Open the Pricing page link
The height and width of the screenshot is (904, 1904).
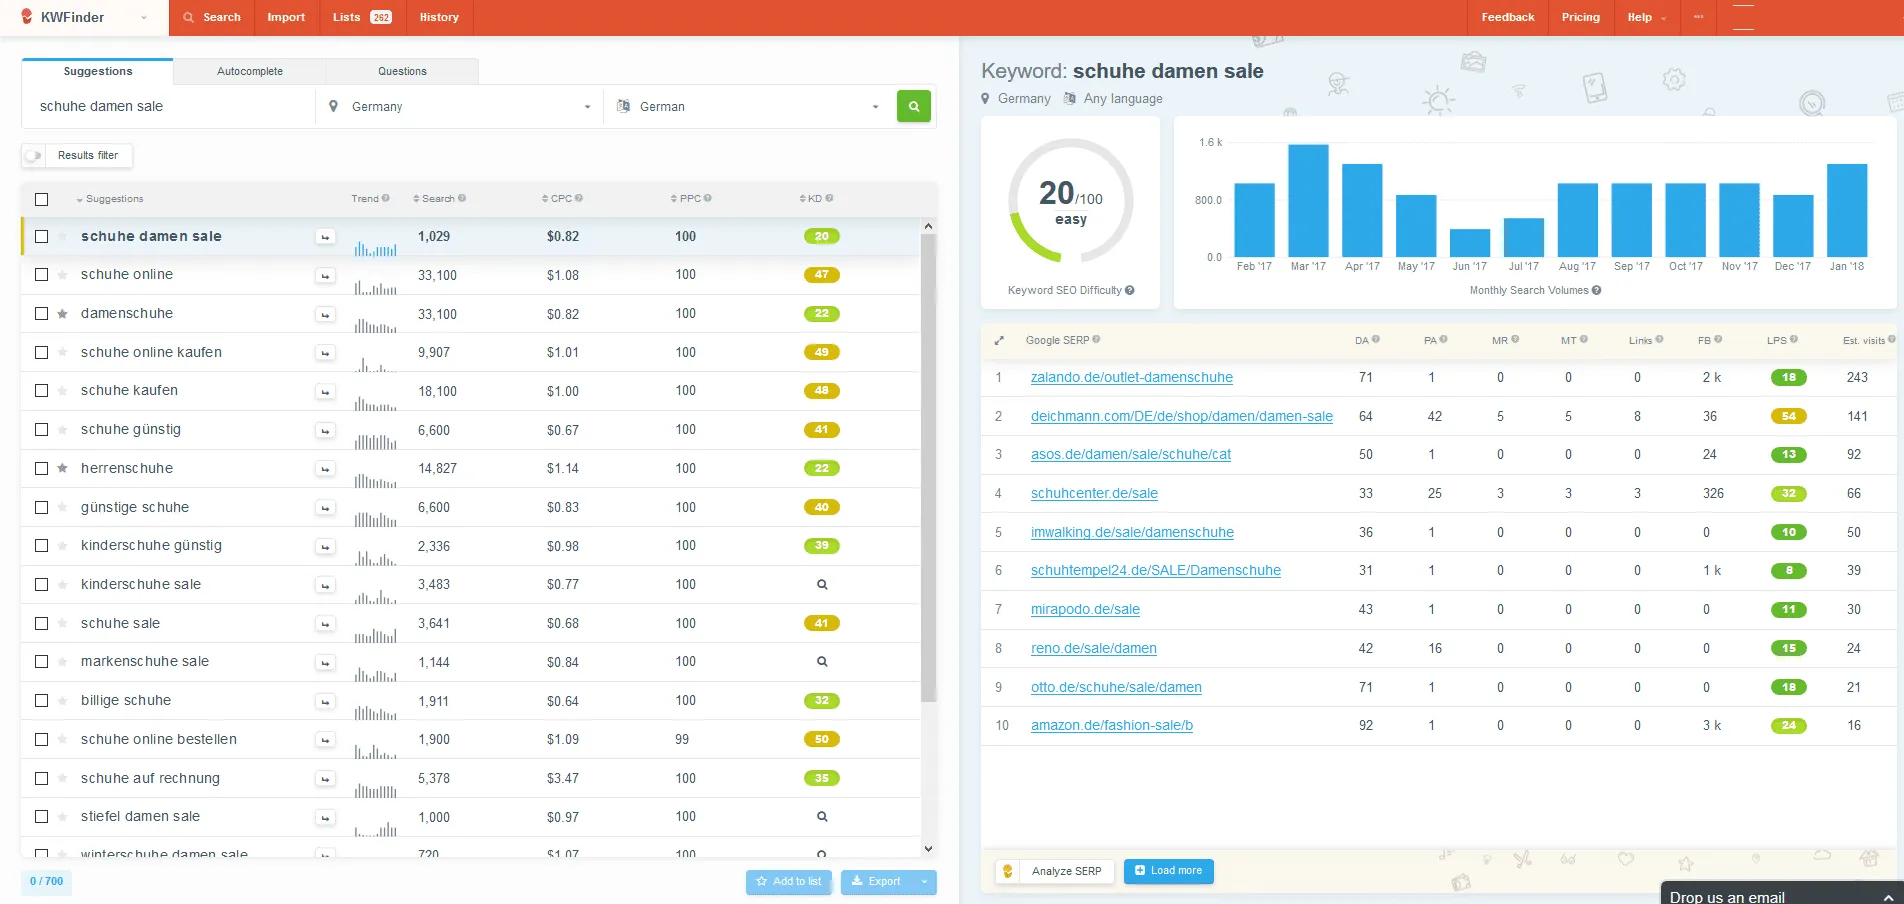pyautogui.click(x=1580, y=17)
